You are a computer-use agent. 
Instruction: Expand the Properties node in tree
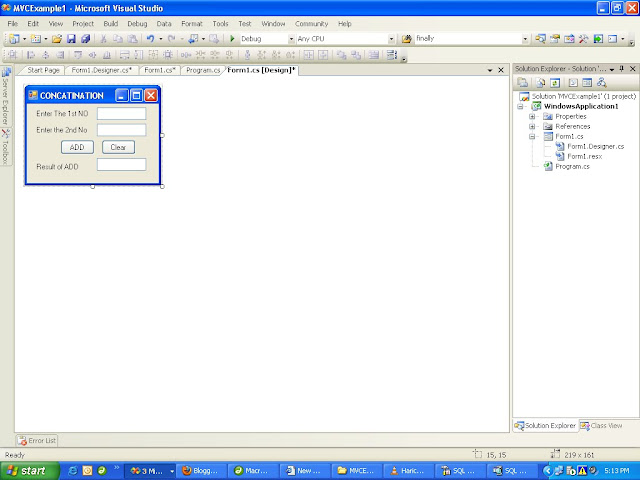pos(532,117)
